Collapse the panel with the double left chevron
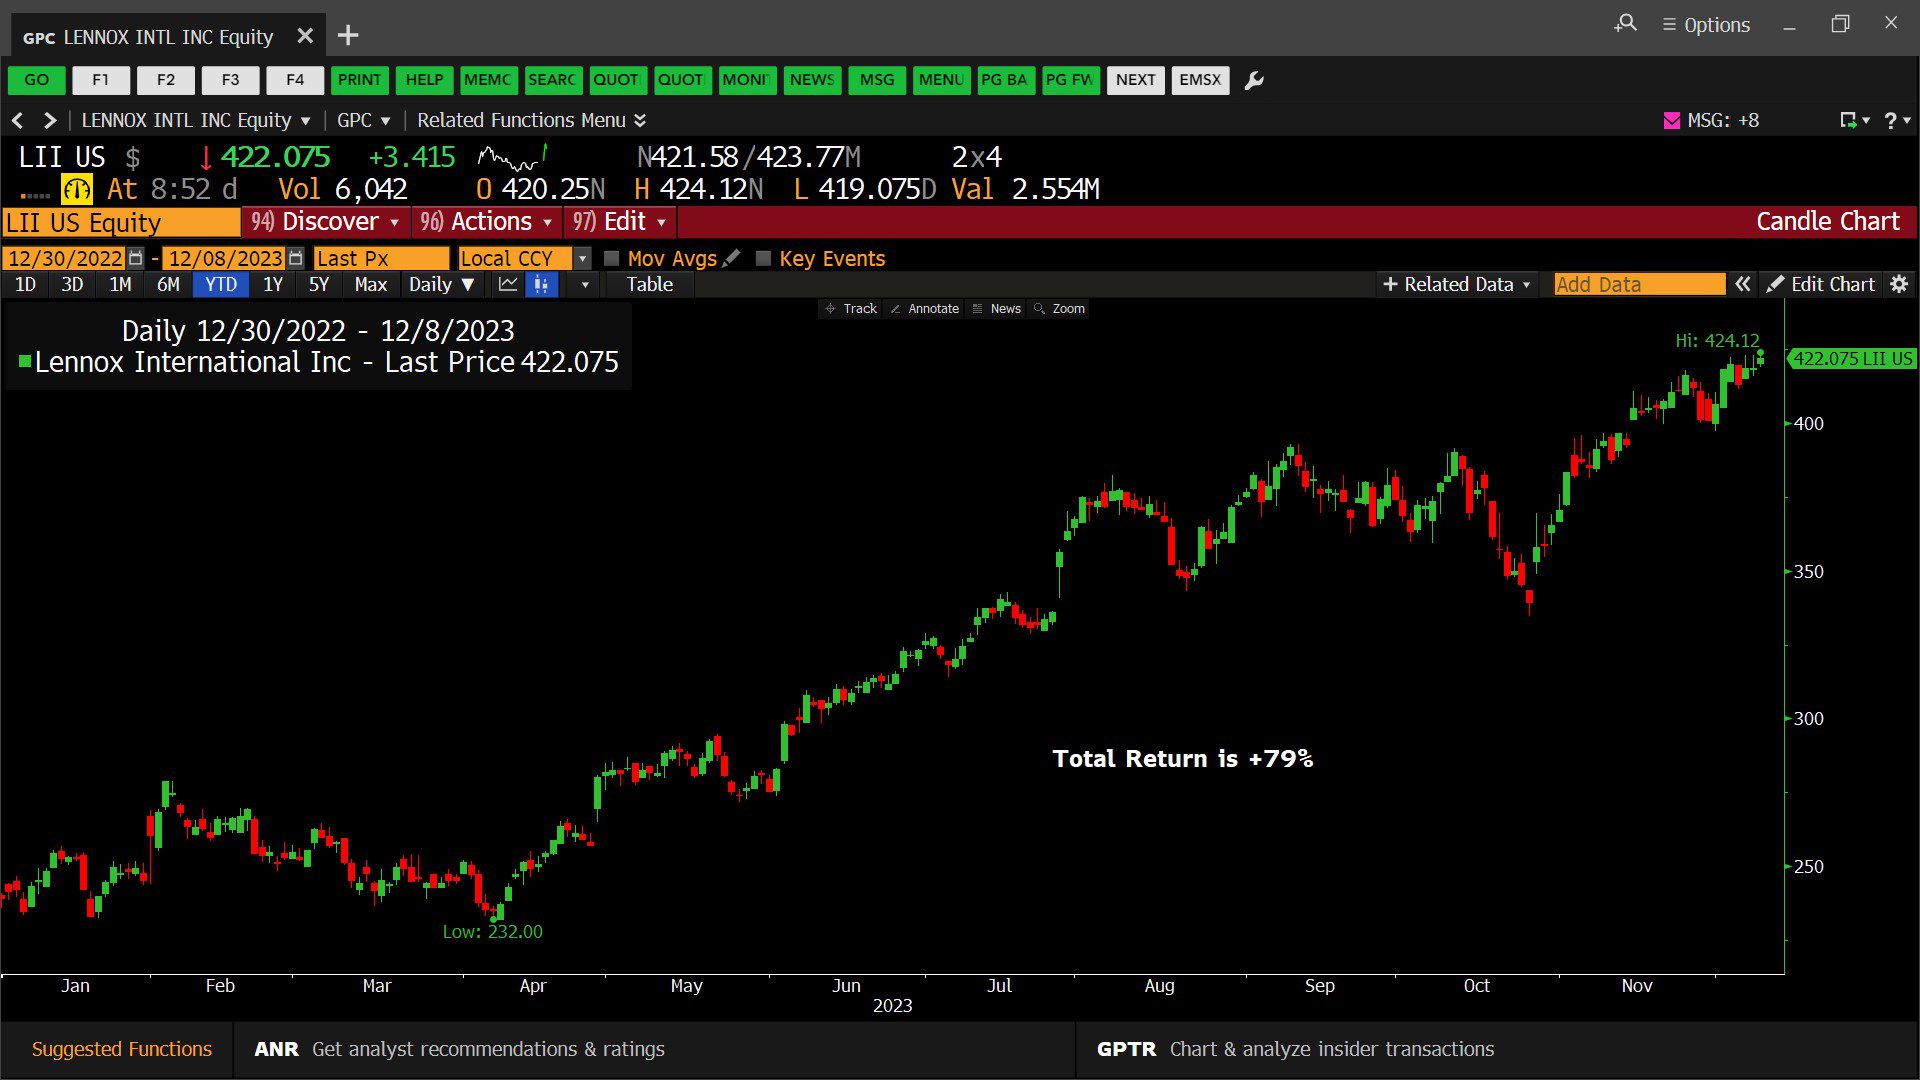Image resolution: width=1920 pixels, height=1080 pixels. [x=1743, y=284]
